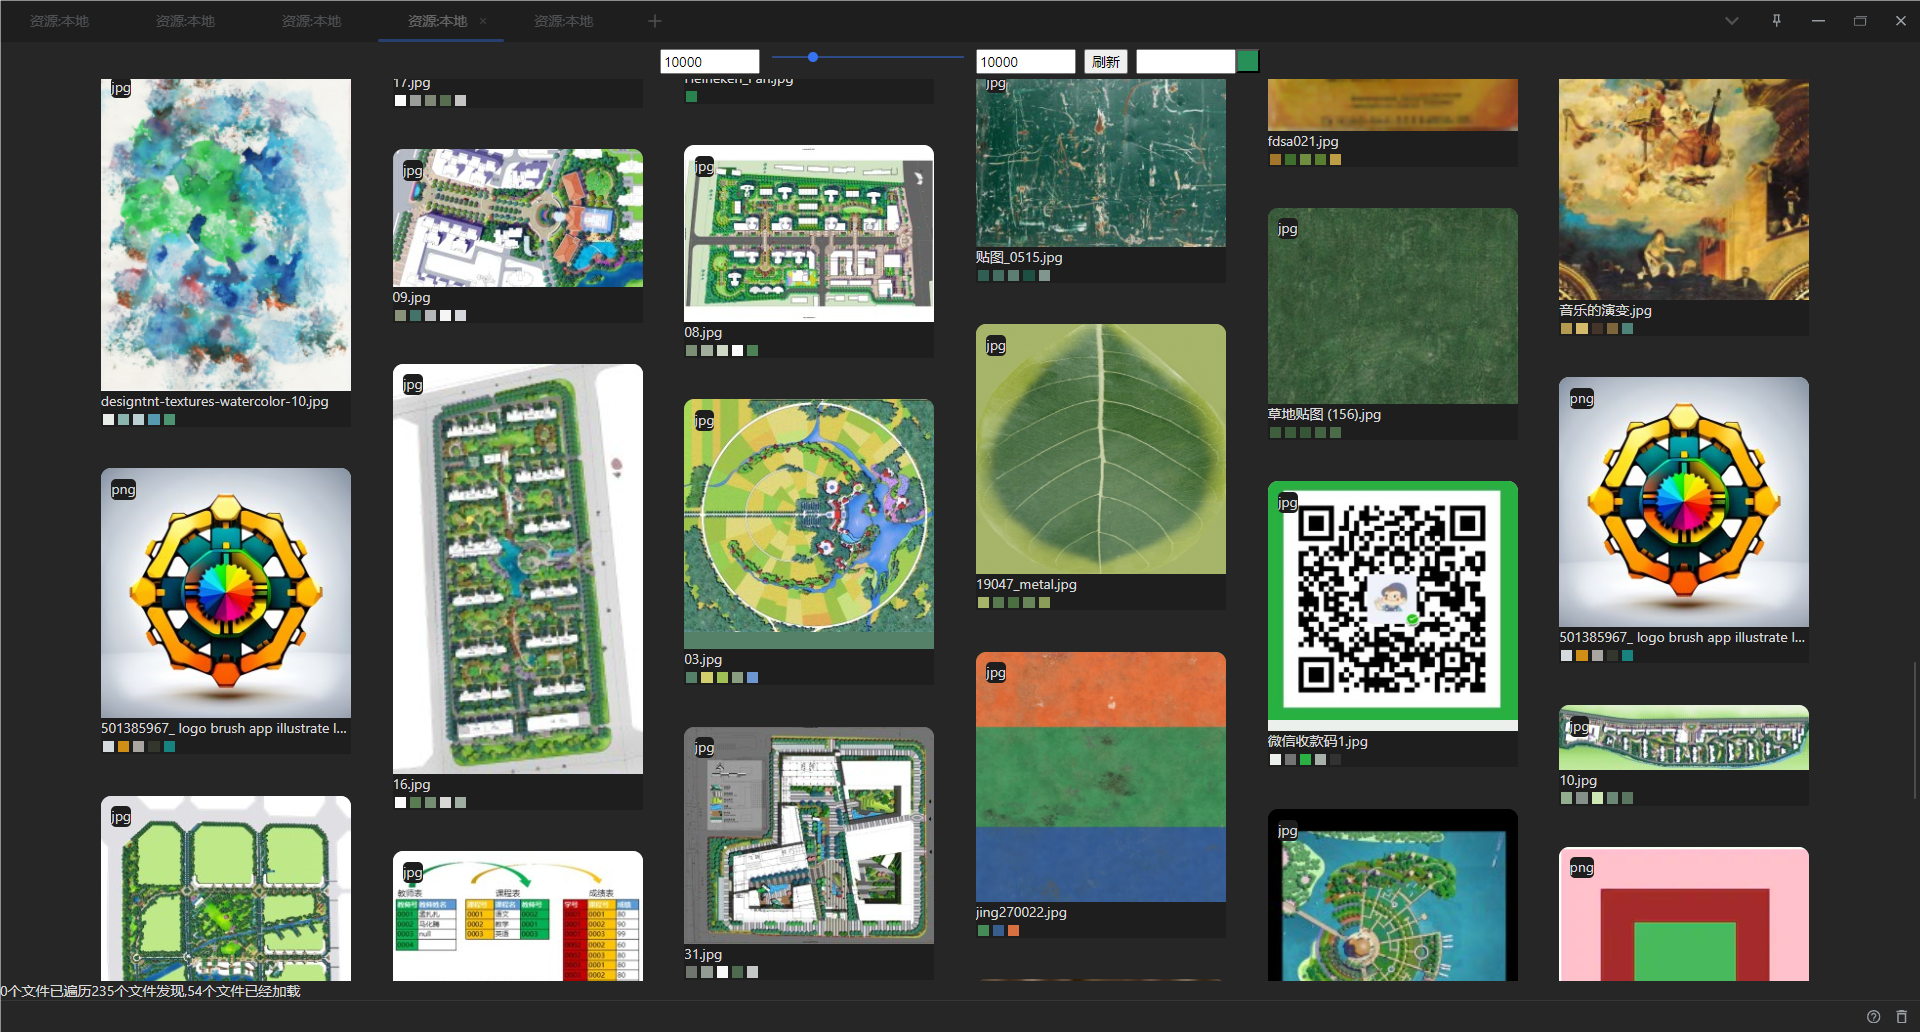Click the 16.jpg filename label
The height and width of the screenshot is (1032, 1920).
coord(411,784)
